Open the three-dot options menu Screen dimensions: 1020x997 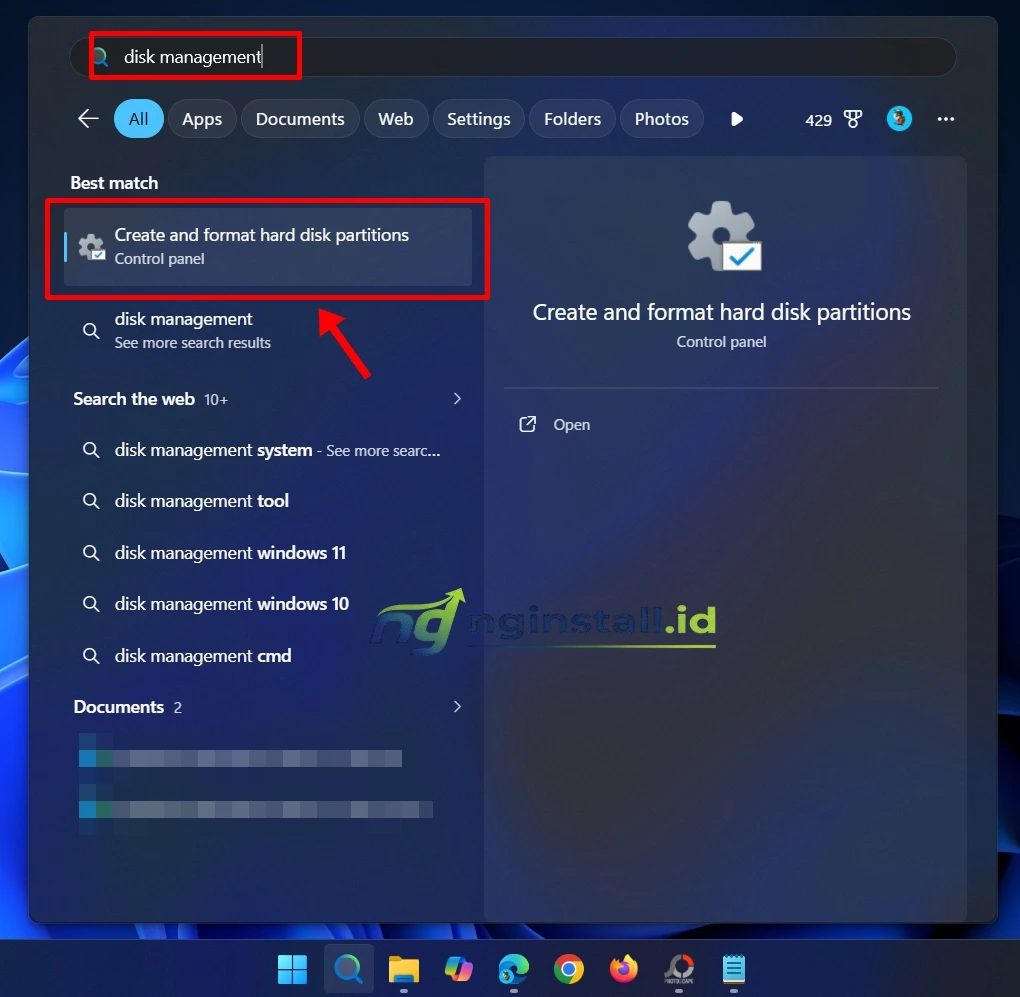tap(945, 118)
